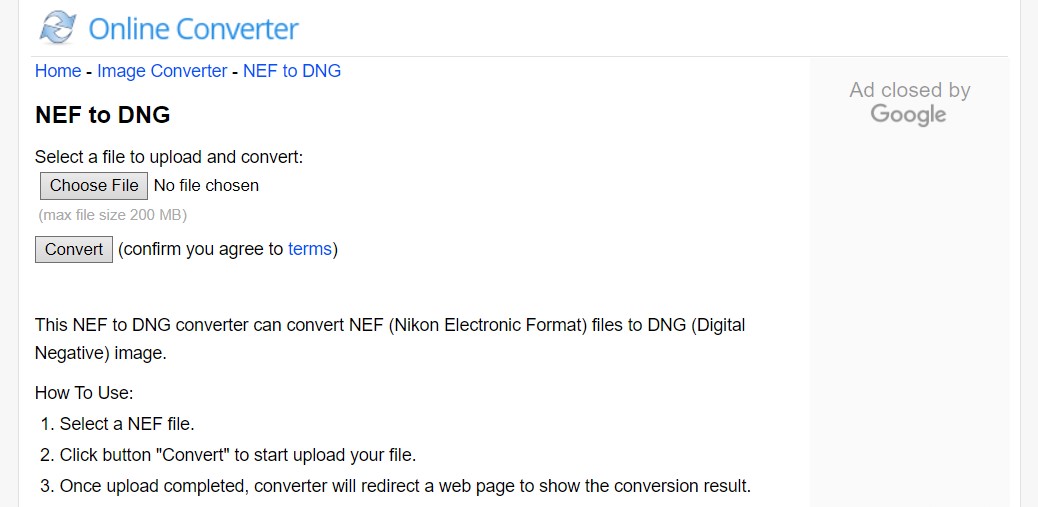The height and width of the screenshot is (507, 1038).
Task: Click the Choose File button
Action: coord(94,186)
